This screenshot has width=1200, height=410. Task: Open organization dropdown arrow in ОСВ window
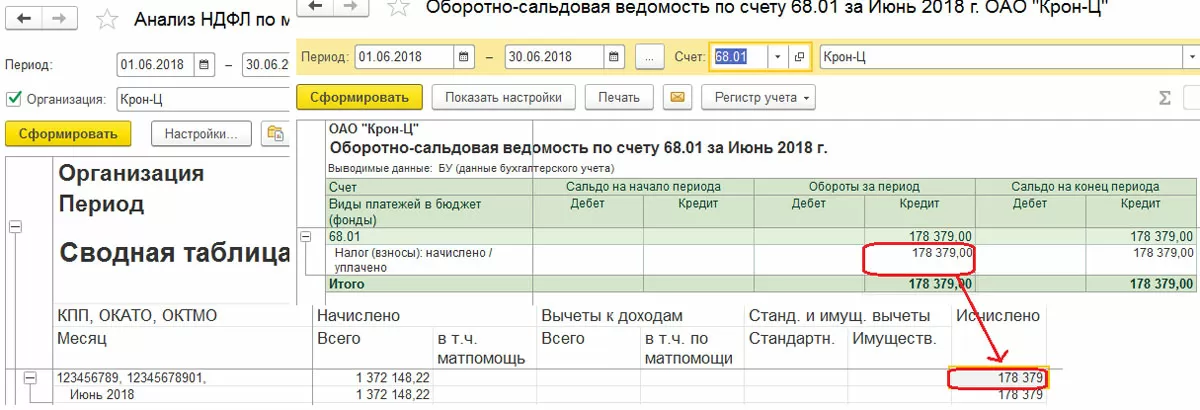point(1191,57)
